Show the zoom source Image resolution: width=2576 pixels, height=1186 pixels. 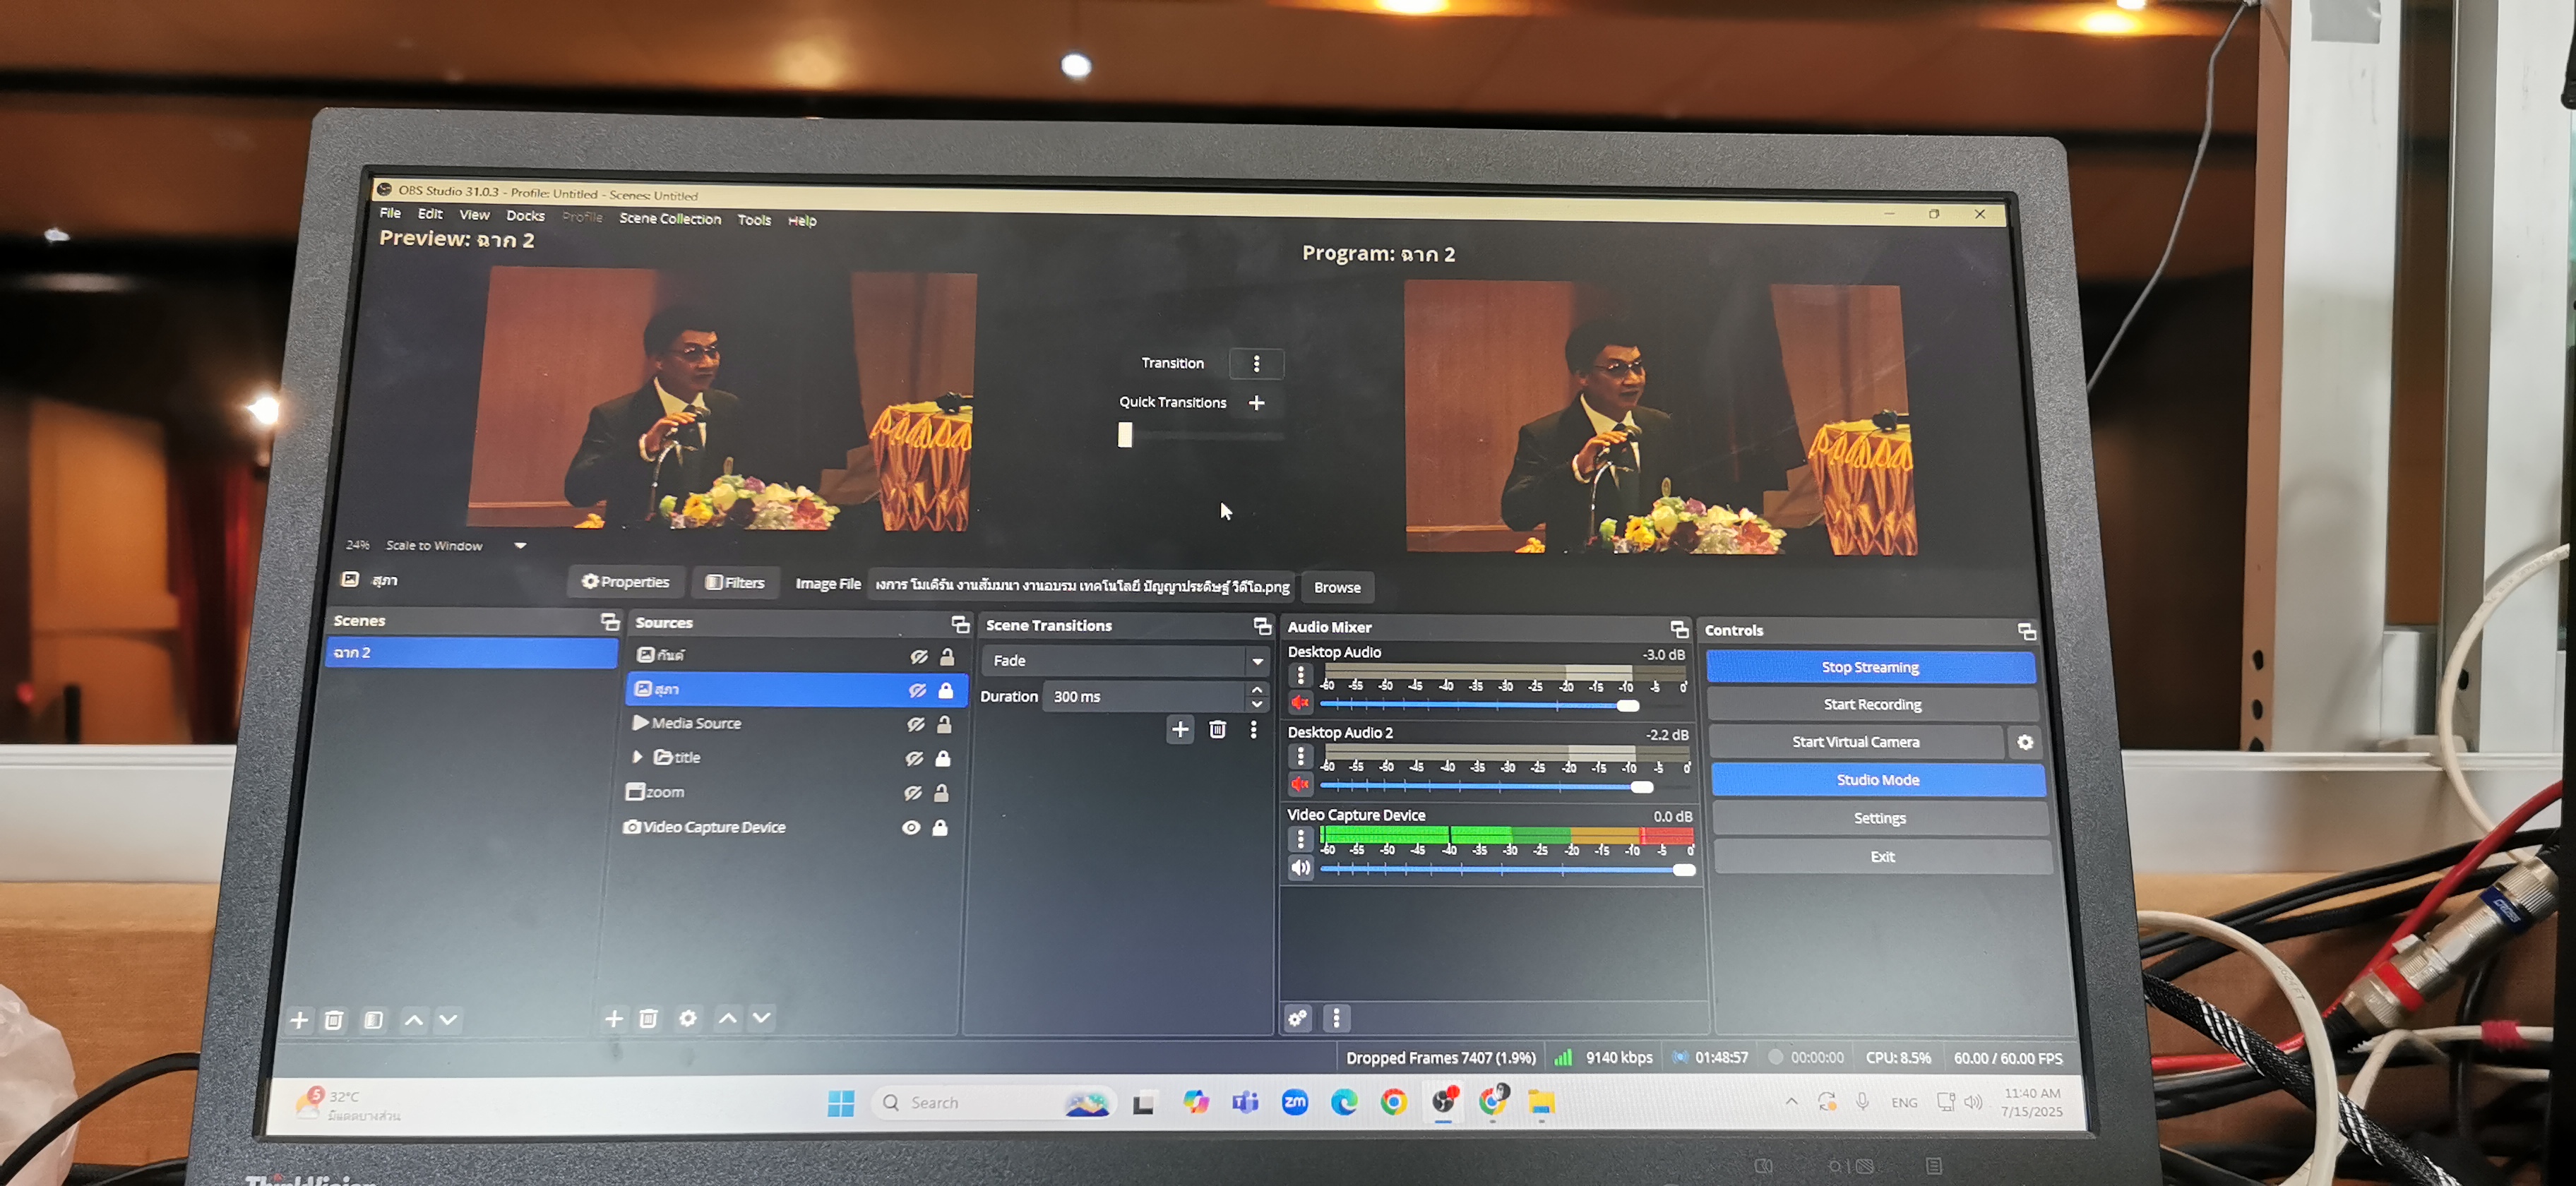tap(912, 794)
